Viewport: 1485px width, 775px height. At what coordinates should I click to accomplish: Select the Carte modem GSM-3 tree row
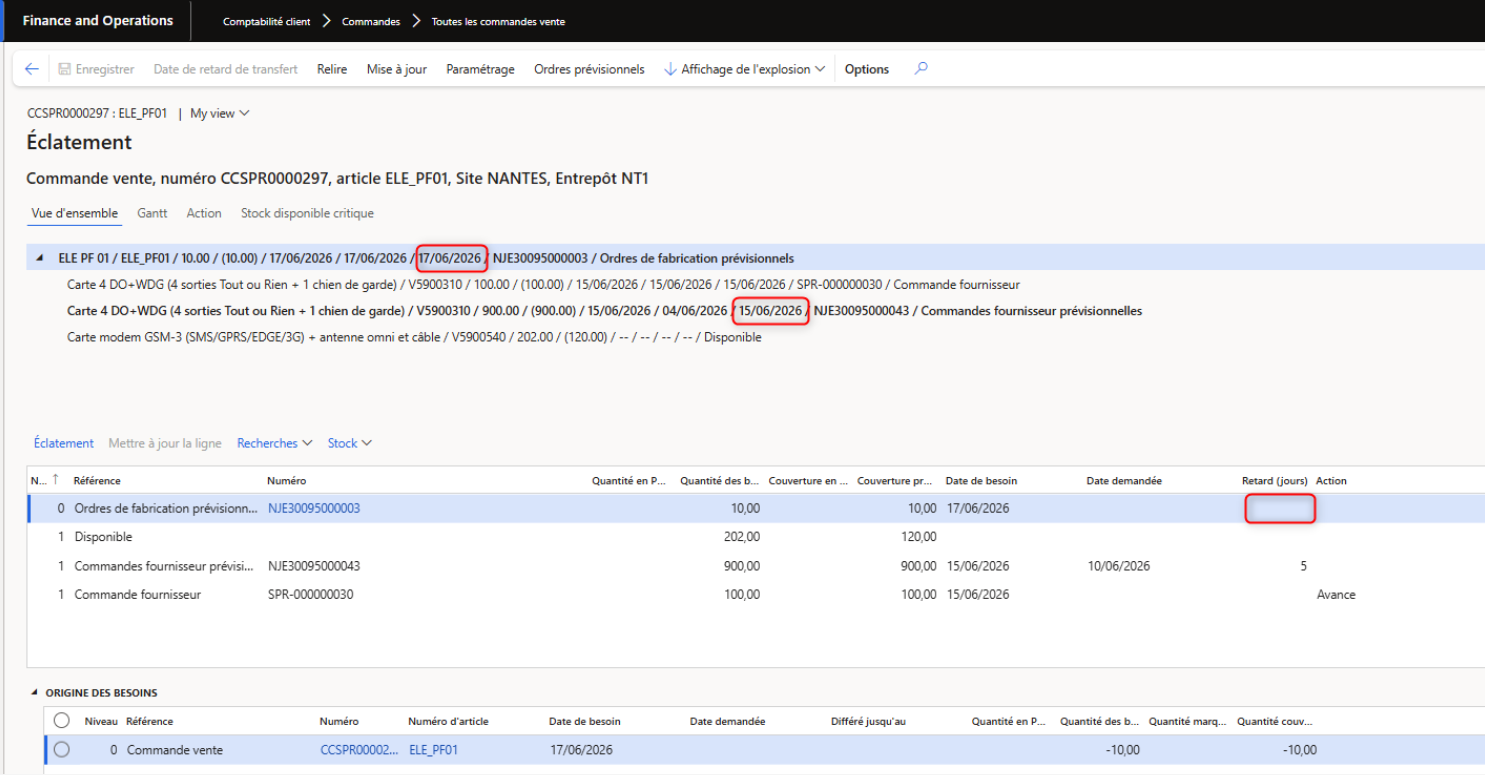414,337
